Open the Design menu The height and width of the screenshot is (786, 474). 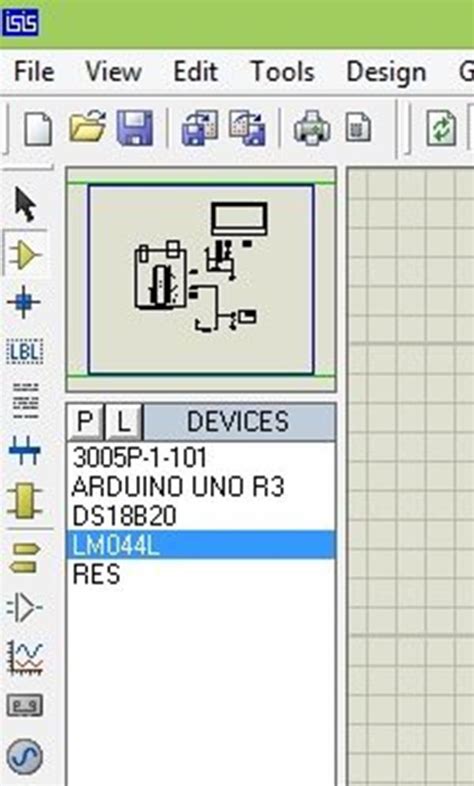[386, 72]
